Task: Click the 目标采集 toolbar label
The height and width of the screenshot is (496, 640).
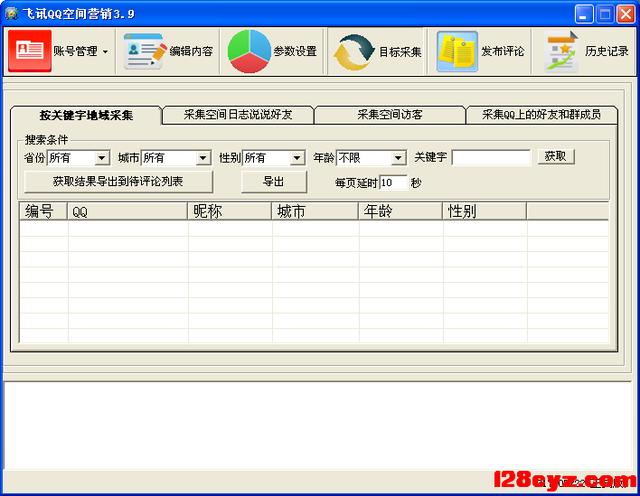Action: 400,52
